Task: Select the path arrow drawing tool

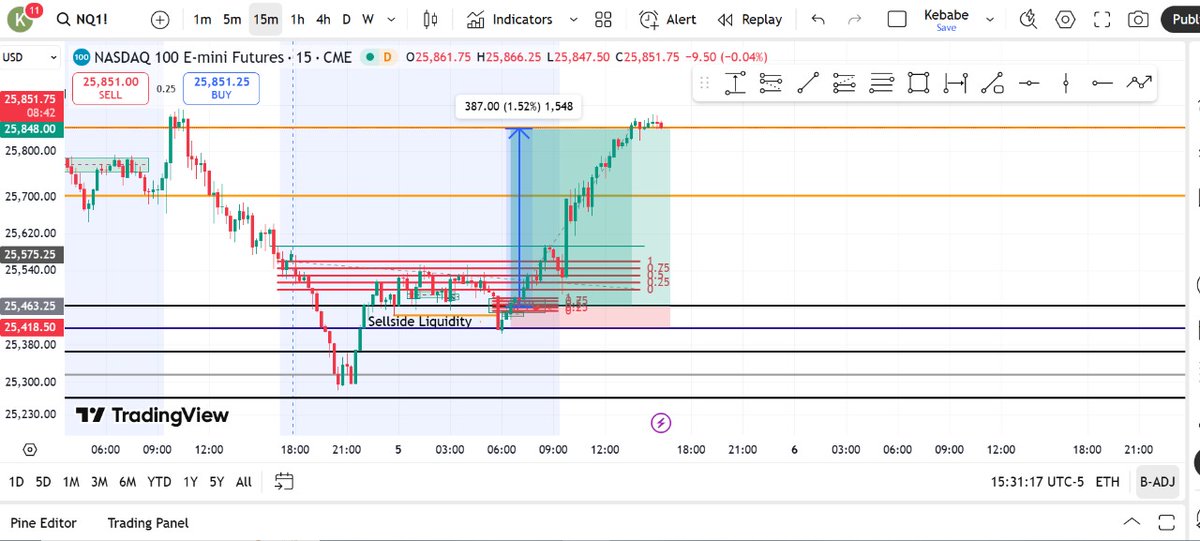Action: click(x=1139, y=84)
